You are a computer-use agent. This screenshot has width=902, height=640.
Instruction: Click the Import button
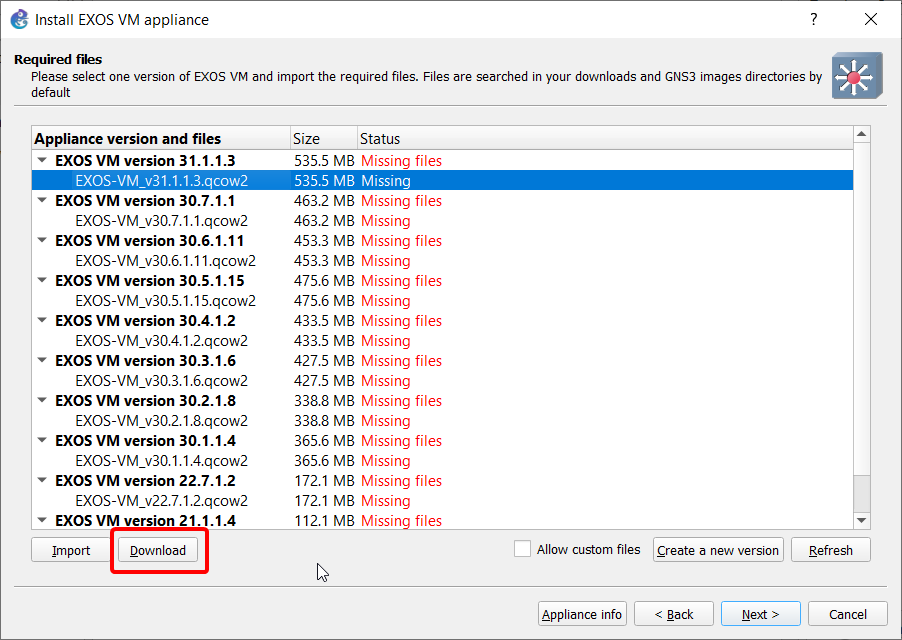(x=71, y=550)
